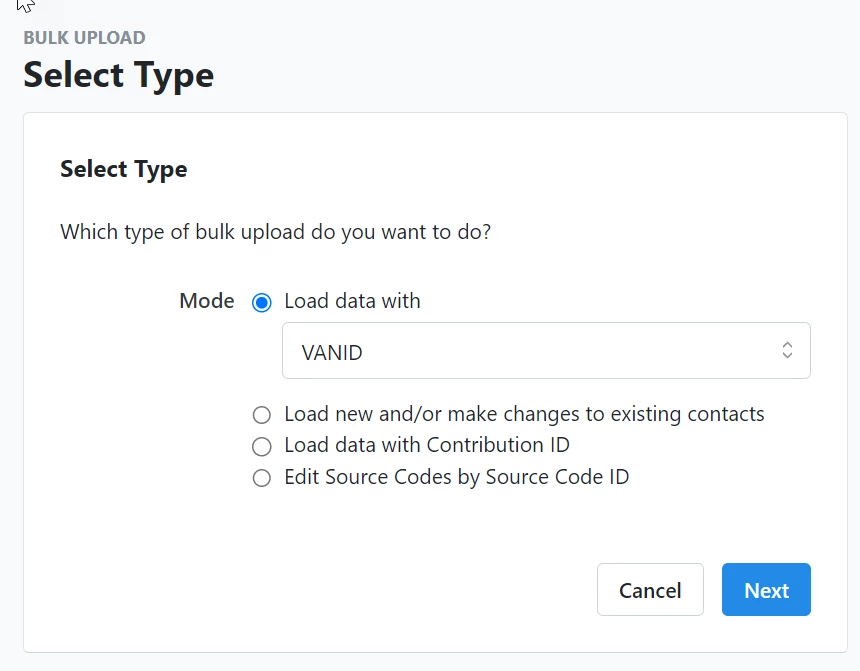
Task: Select the 'Load data with' radio button
Action: tap(262, 302)
